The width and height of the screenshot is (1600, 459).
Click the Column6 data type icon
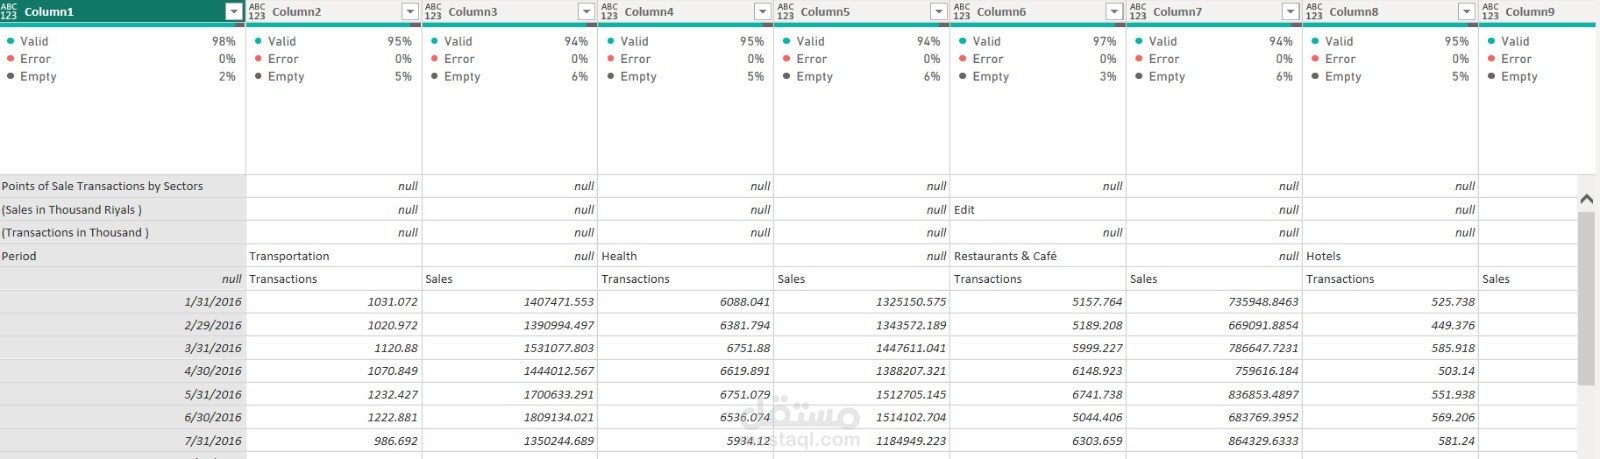(961, 11)
